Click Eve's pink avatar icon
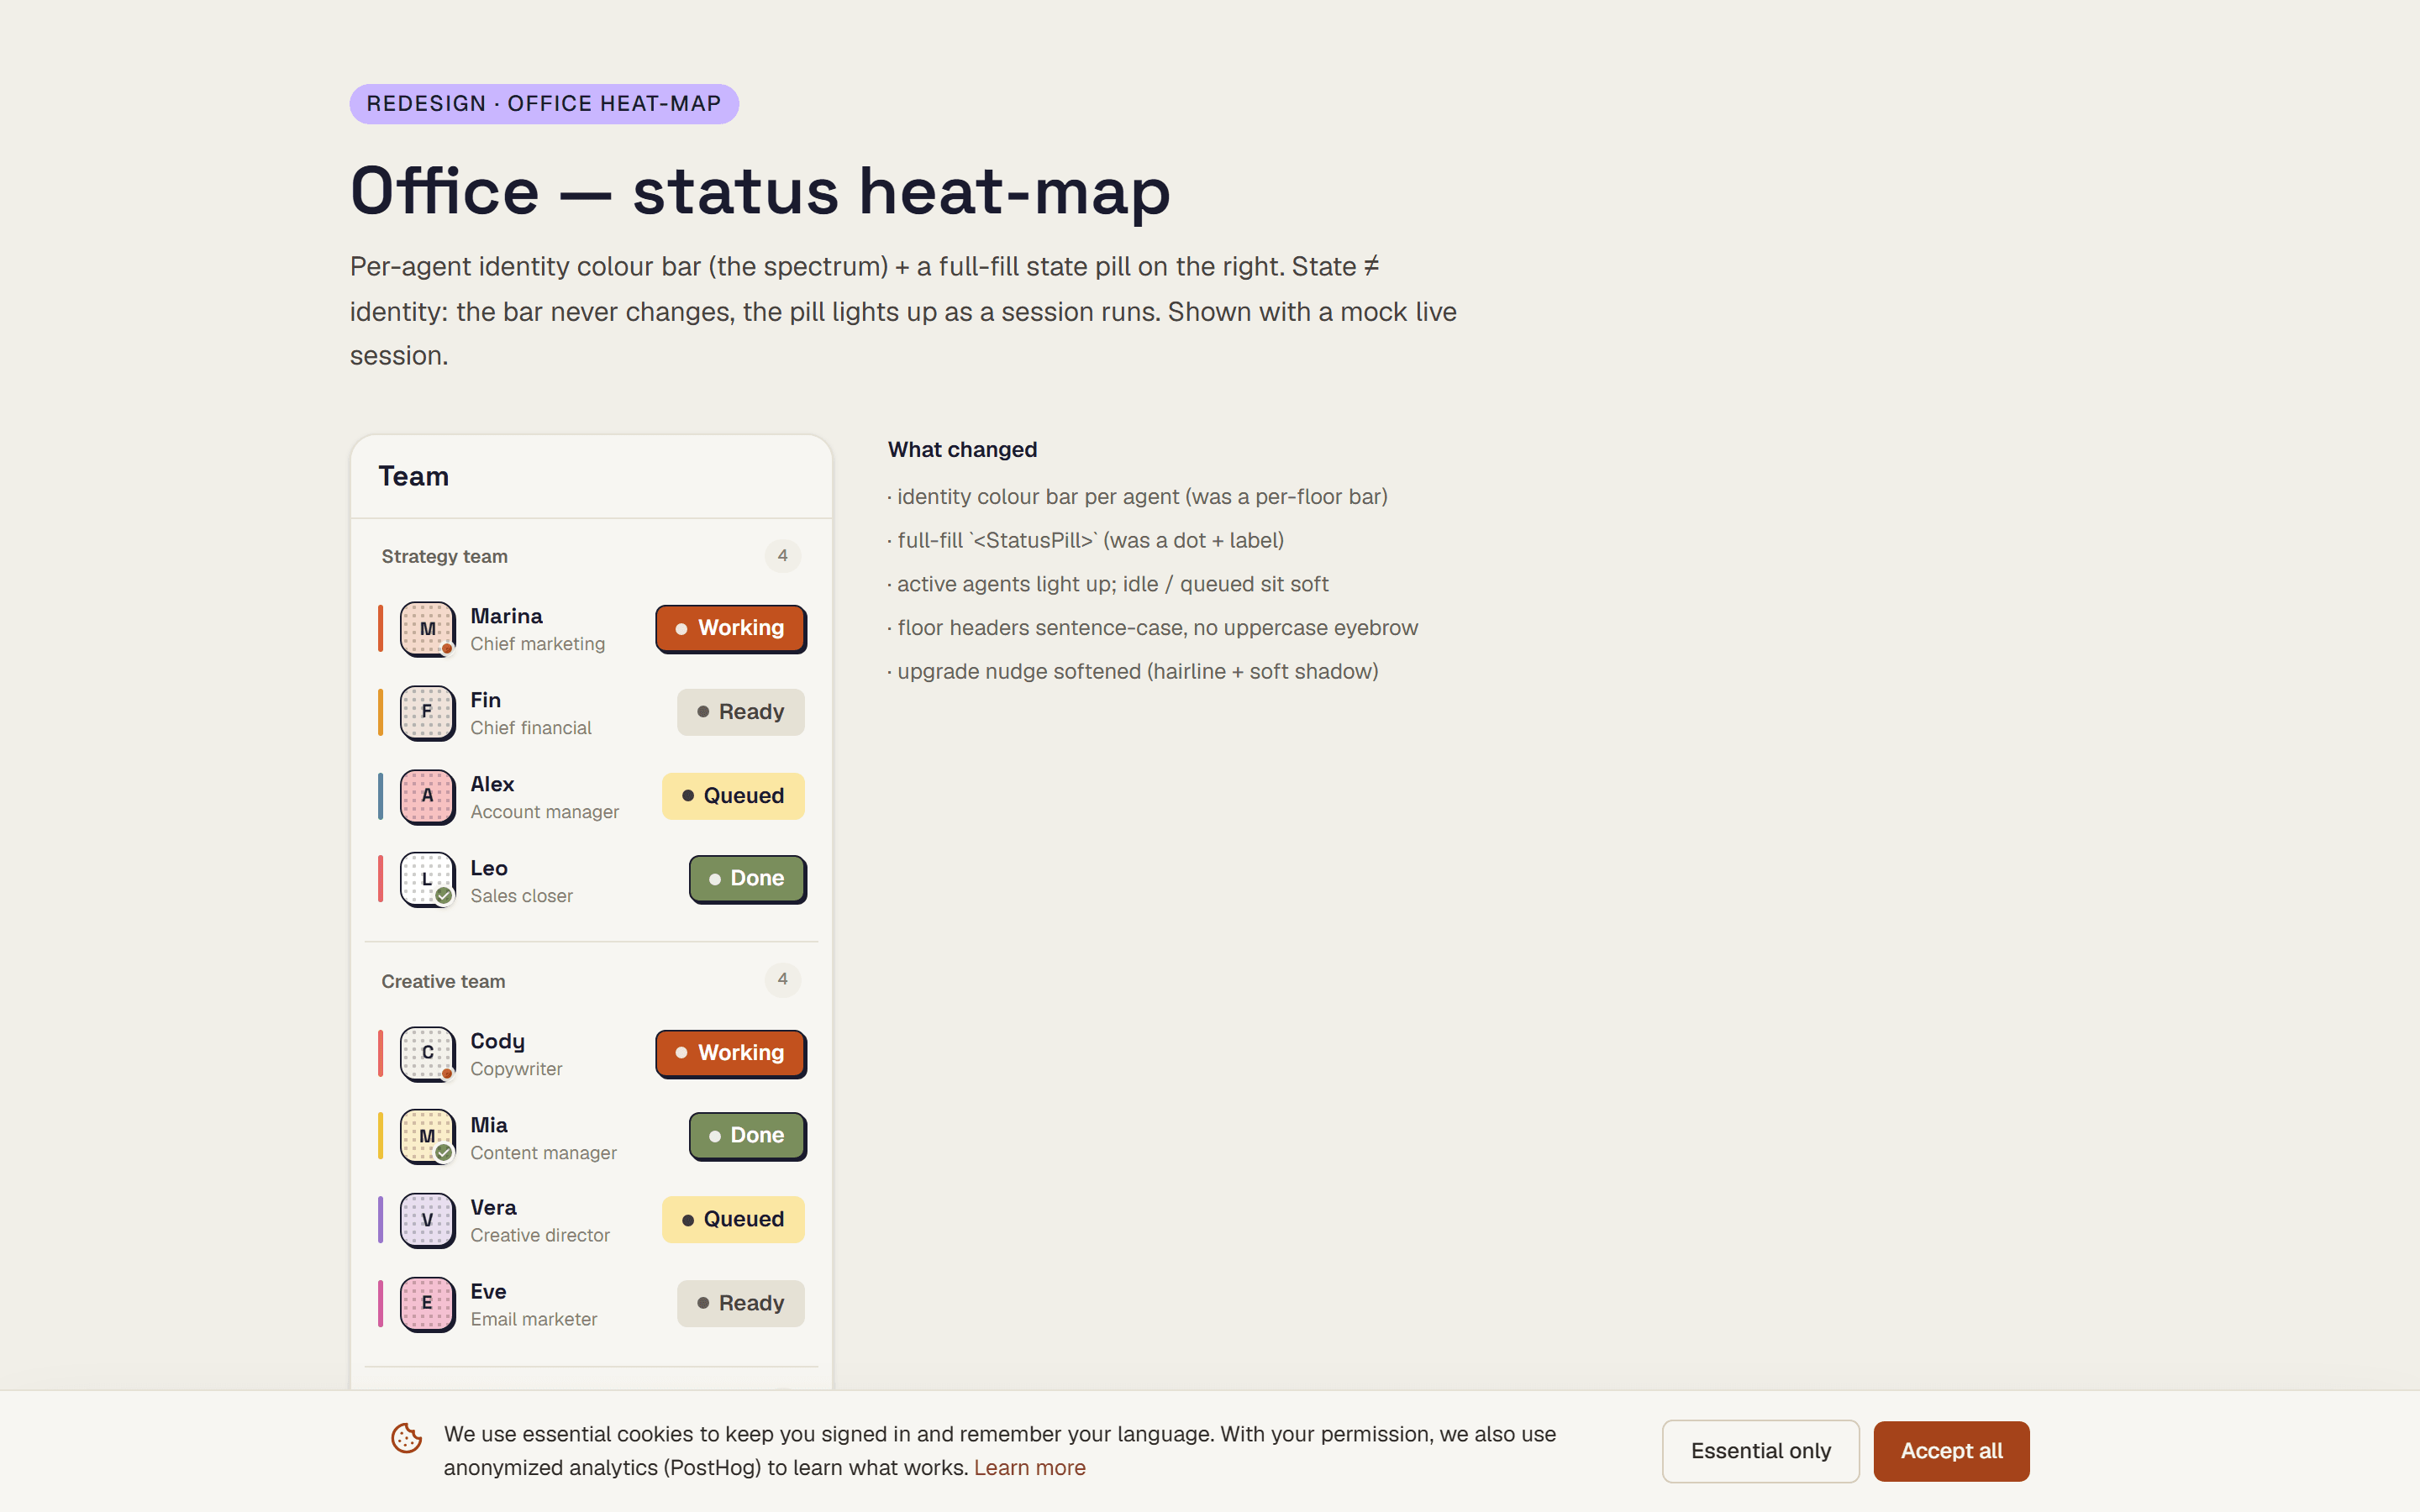The width and height of the screenshot is (2420, 1512). coord(427,1304)
